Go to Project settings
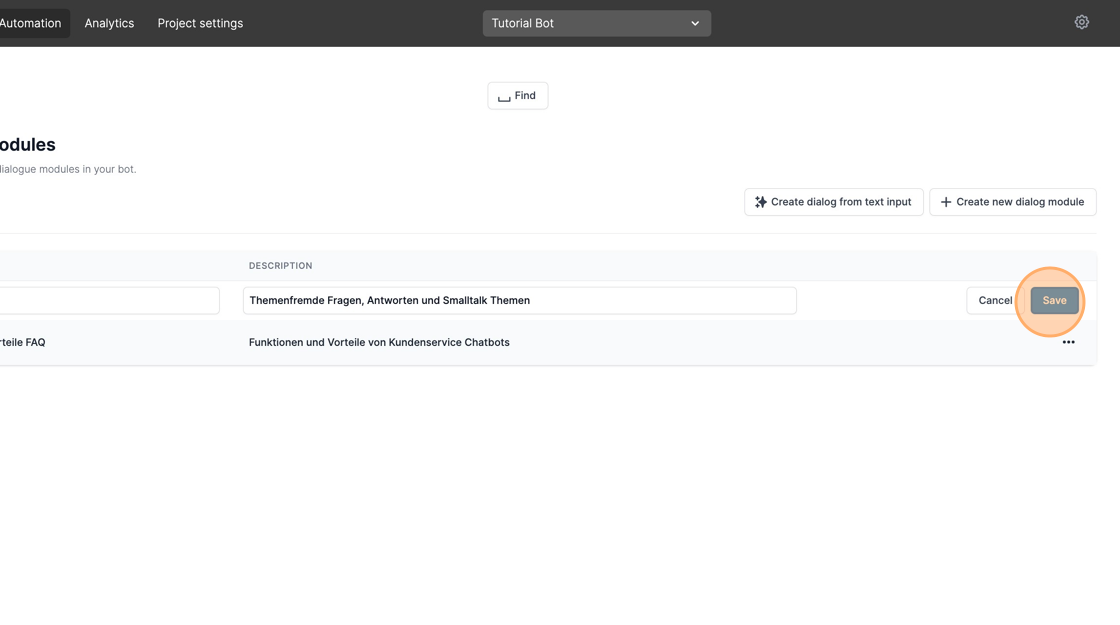This screenshot has width=1120, height=625. (200, 23)
